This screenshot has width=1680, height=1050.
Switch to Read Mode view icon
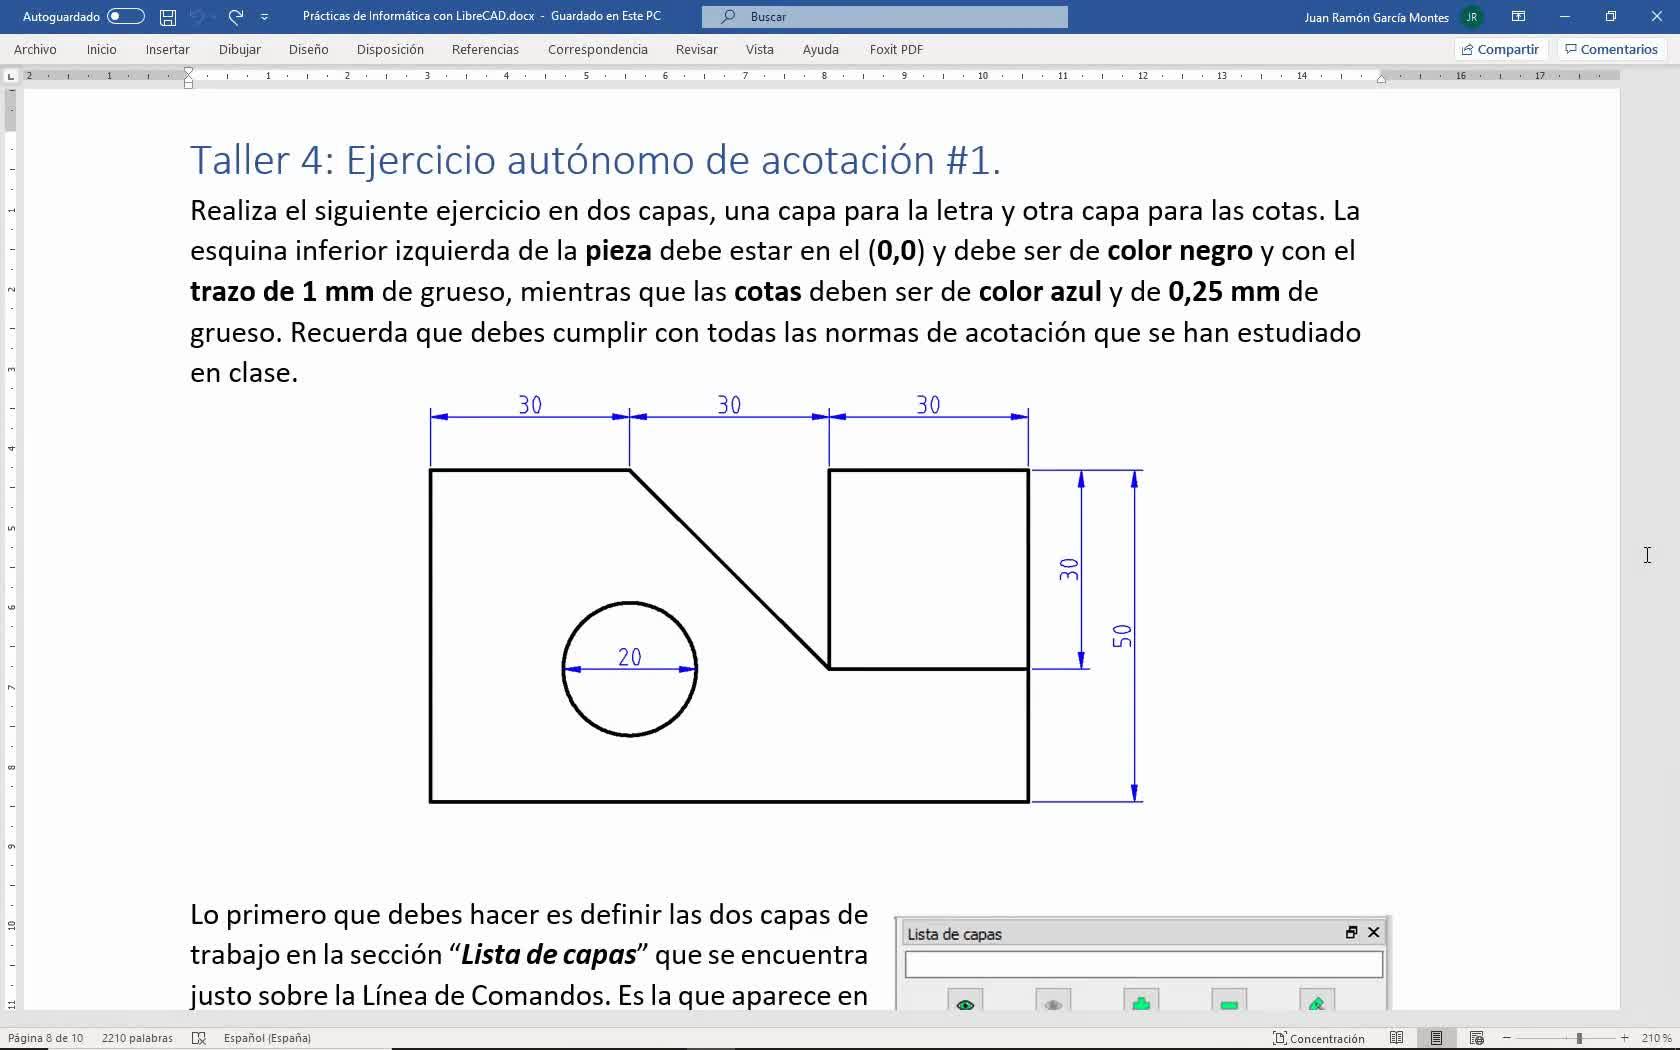[x=1396, y=1038]
